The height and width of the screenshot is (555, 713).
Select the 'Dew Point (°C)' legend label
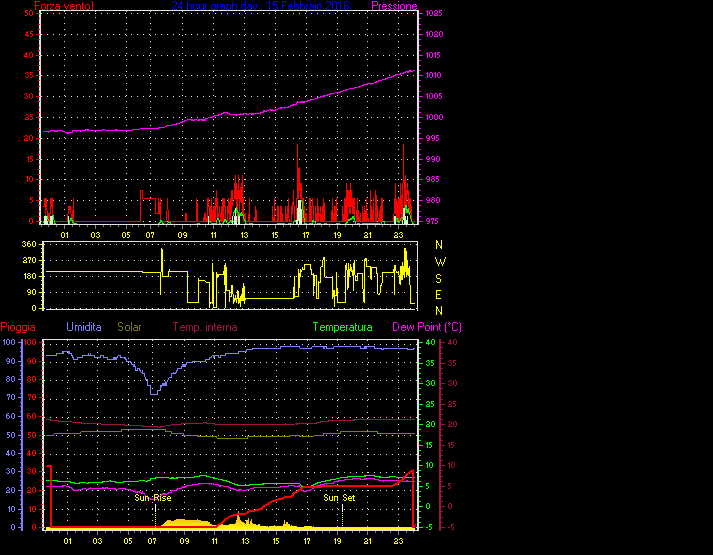click(427, 327)
